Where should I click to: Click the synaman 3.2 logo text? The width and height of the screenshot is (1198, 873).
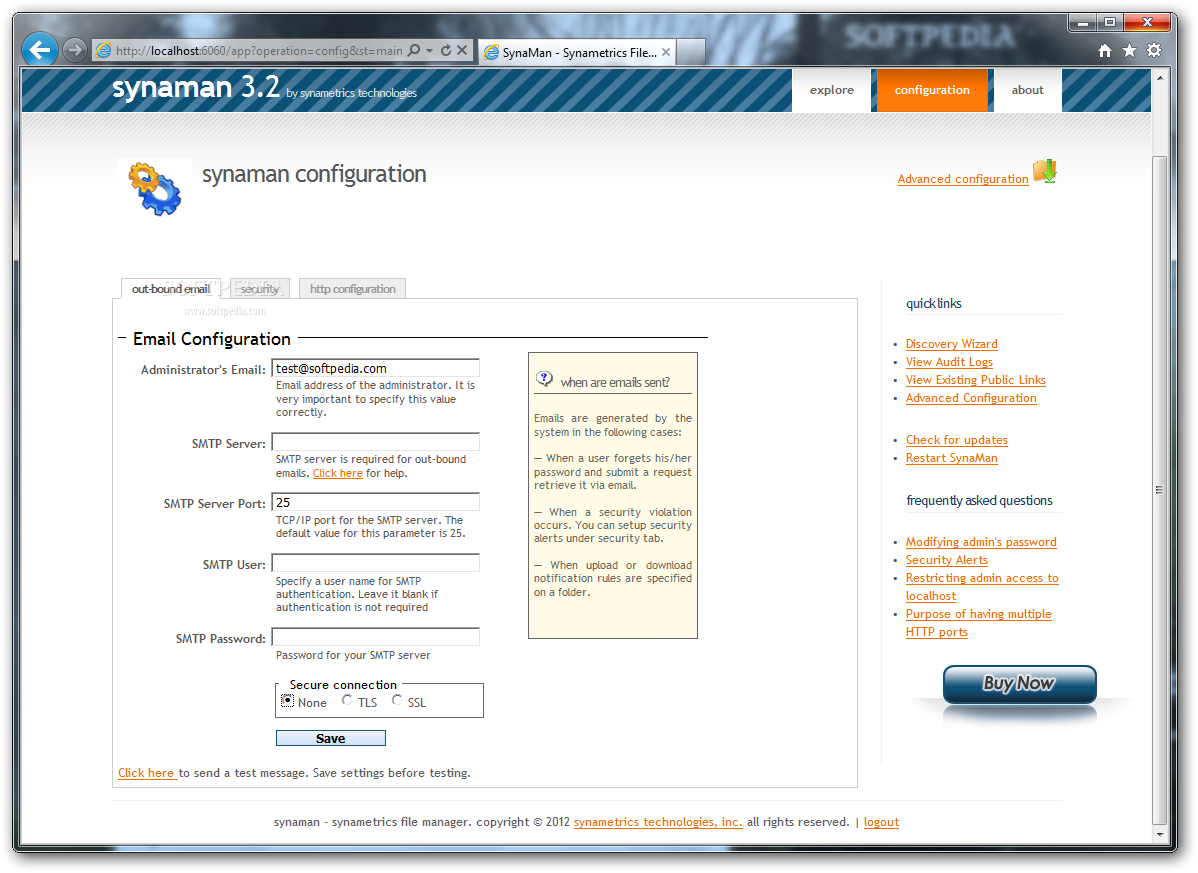click(196, 88)
